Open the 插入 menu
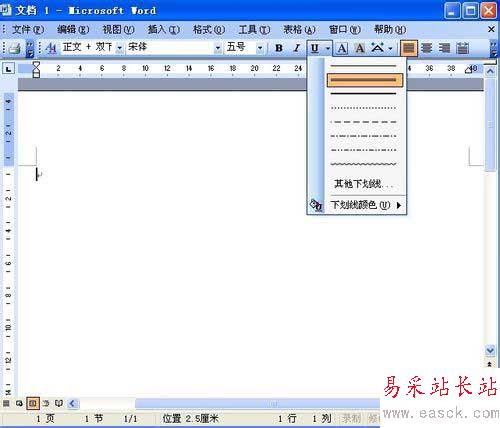The width and height of the screenshot is (500, 428). (164, 30)
